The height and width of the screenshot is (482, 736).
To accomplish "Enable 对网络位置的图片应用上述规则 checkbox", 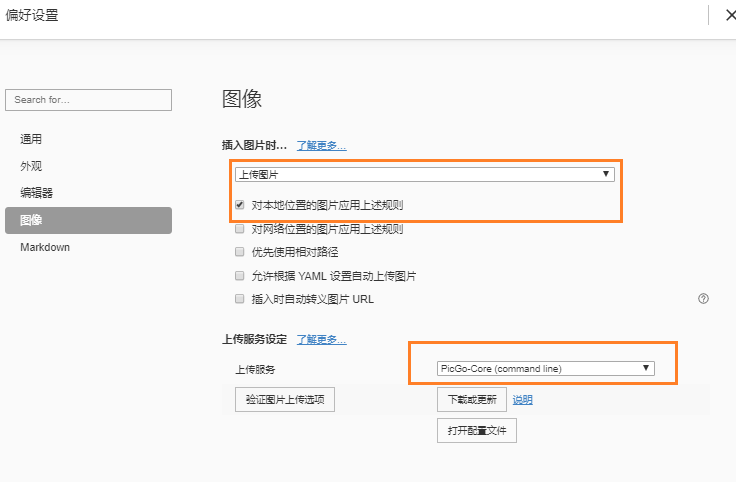I will click(239, 229).
